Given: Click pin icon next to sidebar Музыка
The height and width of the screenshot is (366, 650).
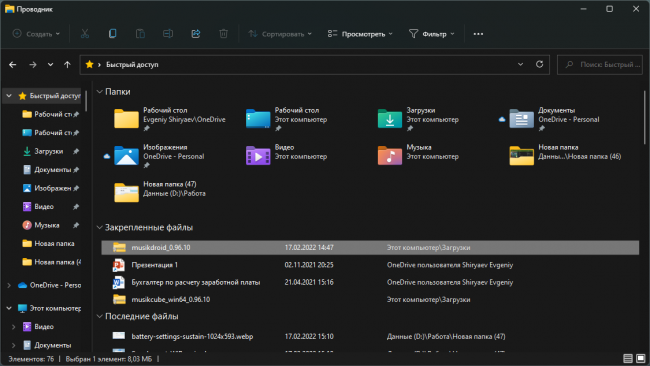Looking at the screenshot, I should click(x=76, y=225).
